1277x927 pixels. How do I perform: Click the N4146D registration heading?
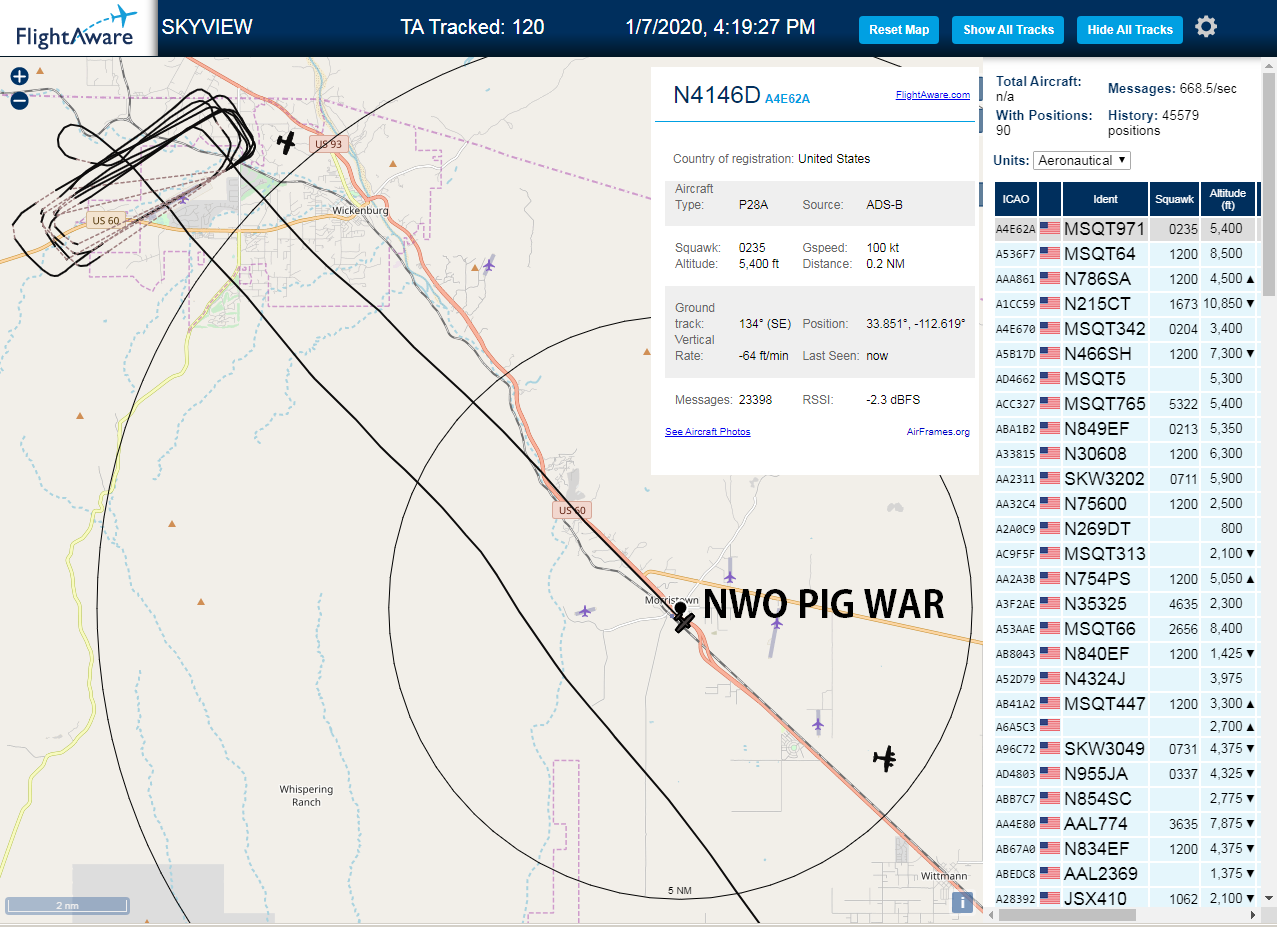pyautogui.click(x=717, y=95)
